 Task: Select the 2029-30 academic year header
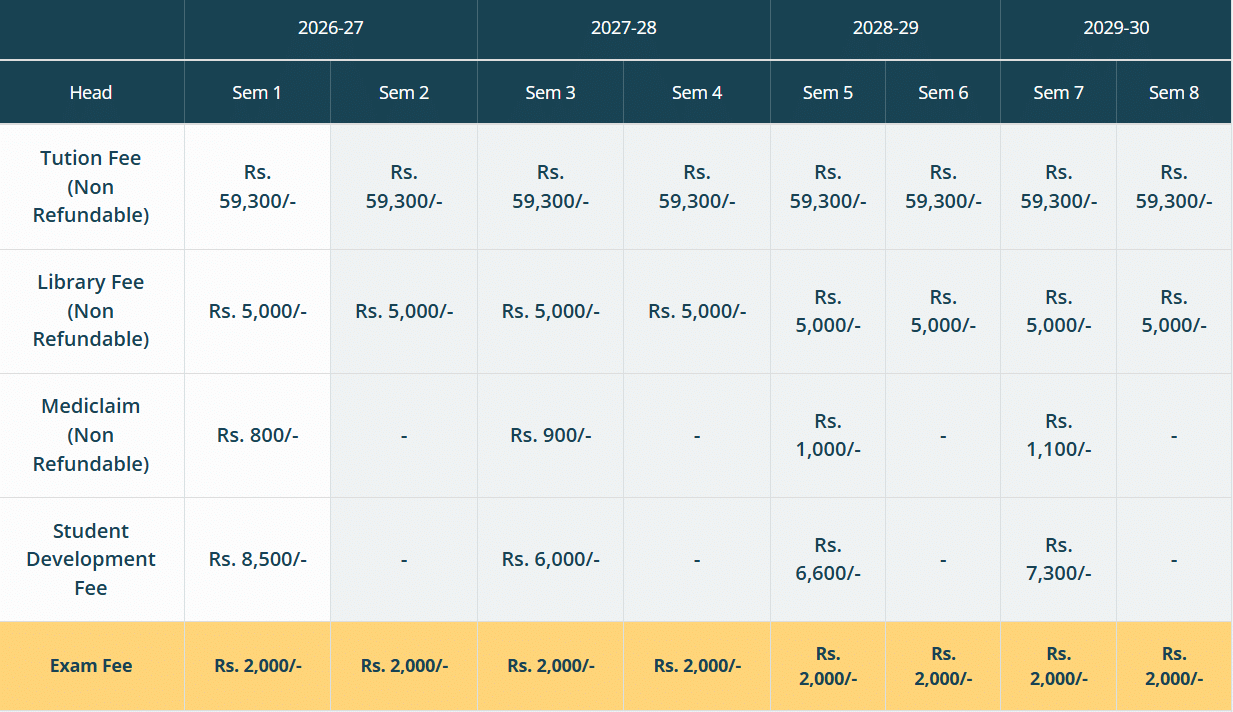1116,28
